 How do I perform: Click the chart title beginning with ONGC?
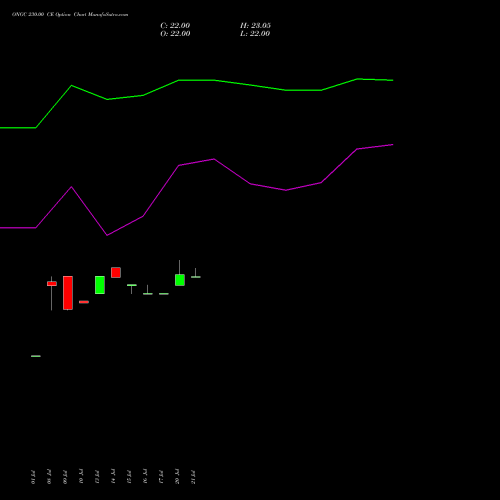point(70,14)
